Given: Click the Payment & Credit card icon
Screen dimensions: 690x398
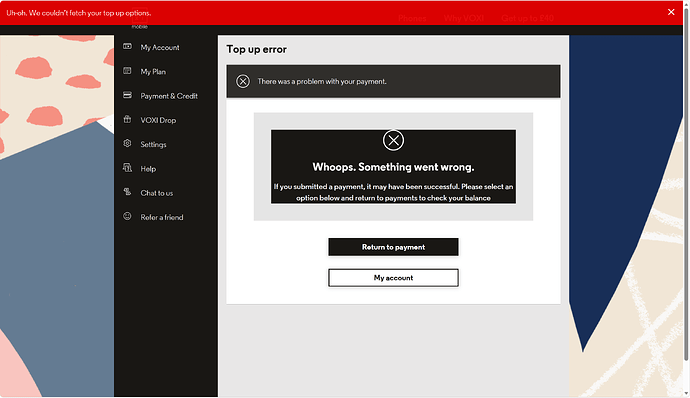Looking at the screenshot, I should tap(127, 95).
